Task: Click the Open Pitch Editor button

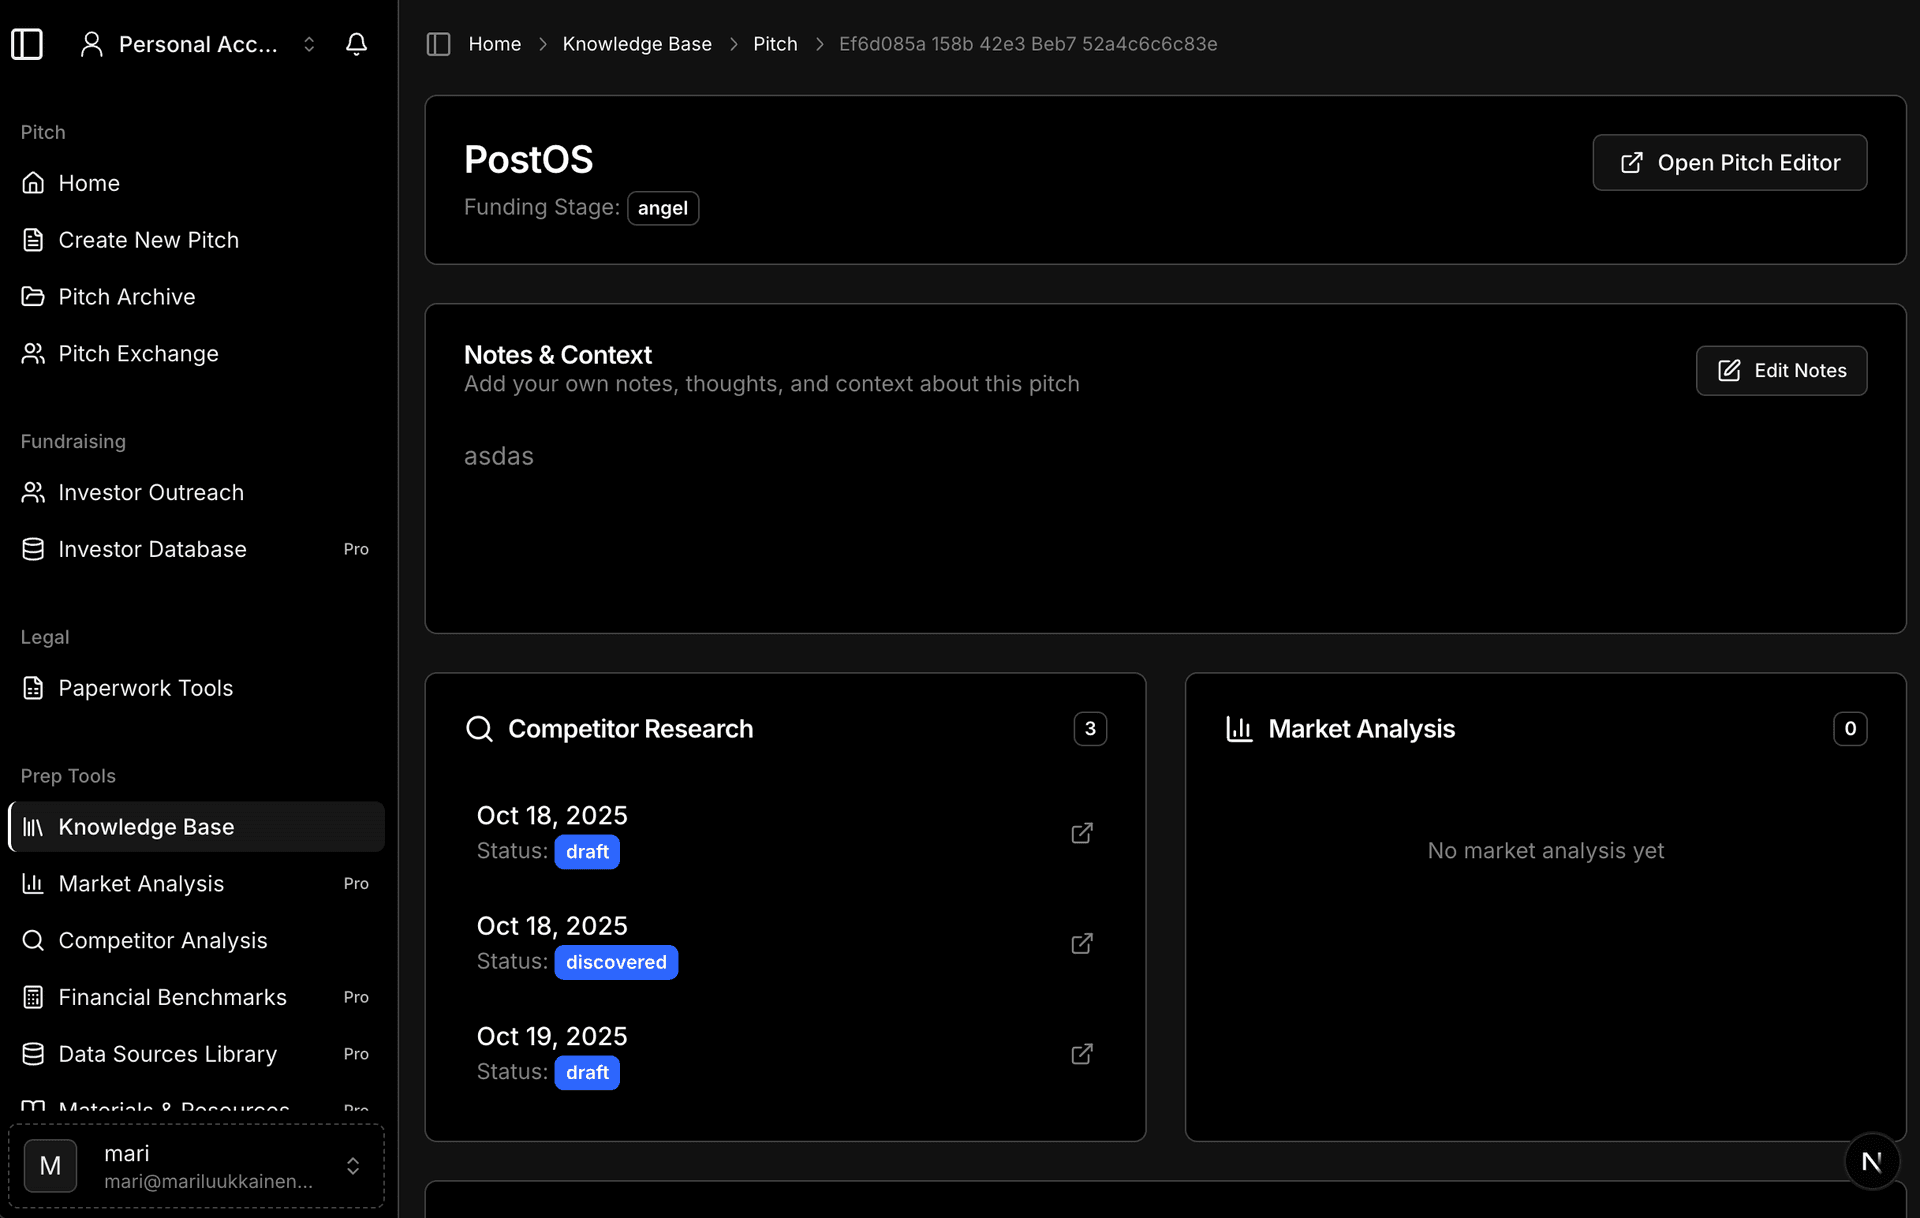Action: click(x=1729, y=162)
